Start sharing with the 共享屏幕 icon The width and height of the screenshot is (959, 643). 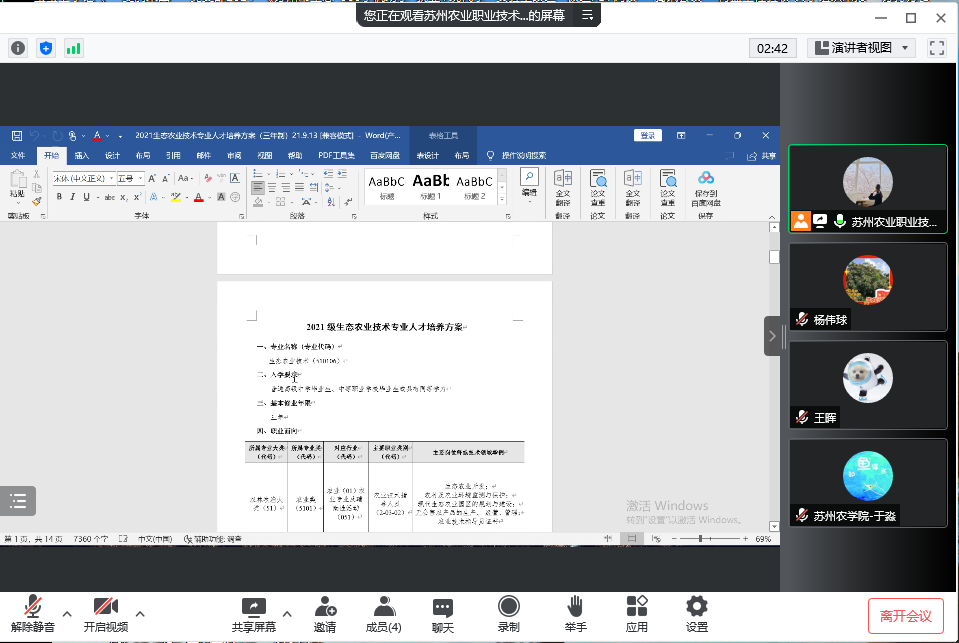[x=254, y=614]
